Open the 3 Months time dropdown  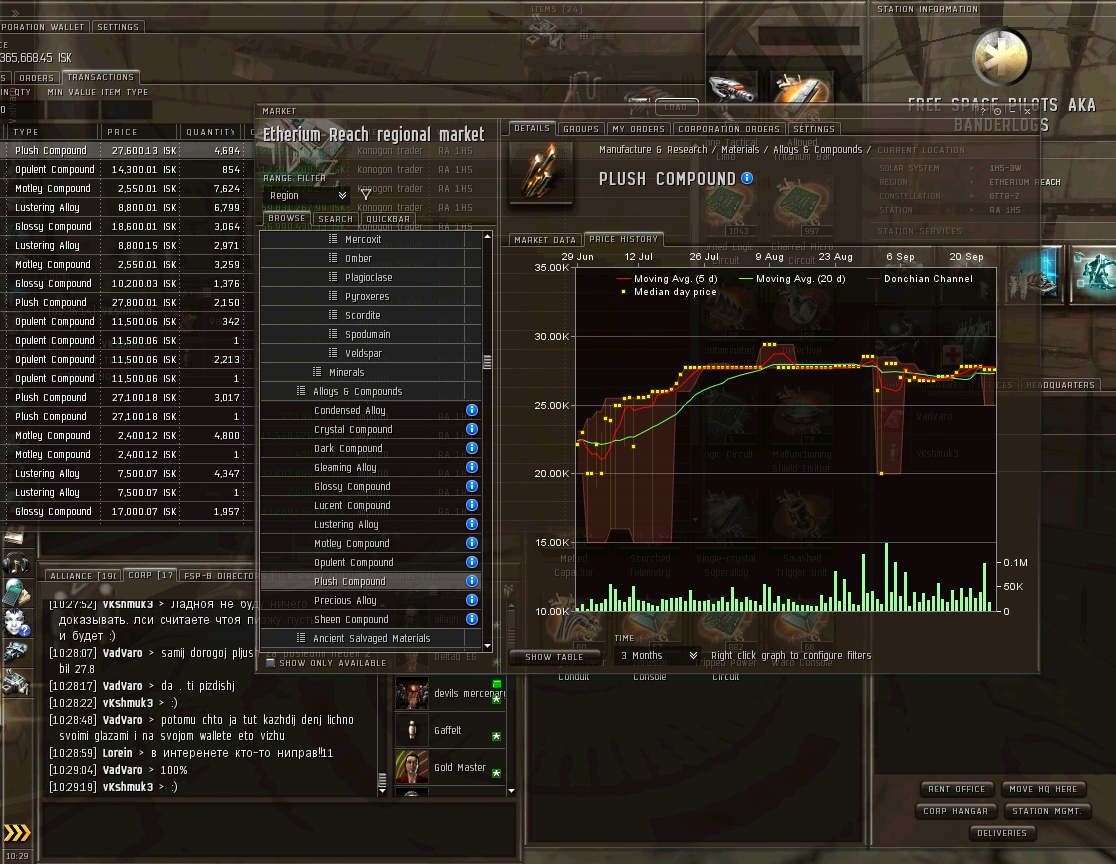[658, 655]
